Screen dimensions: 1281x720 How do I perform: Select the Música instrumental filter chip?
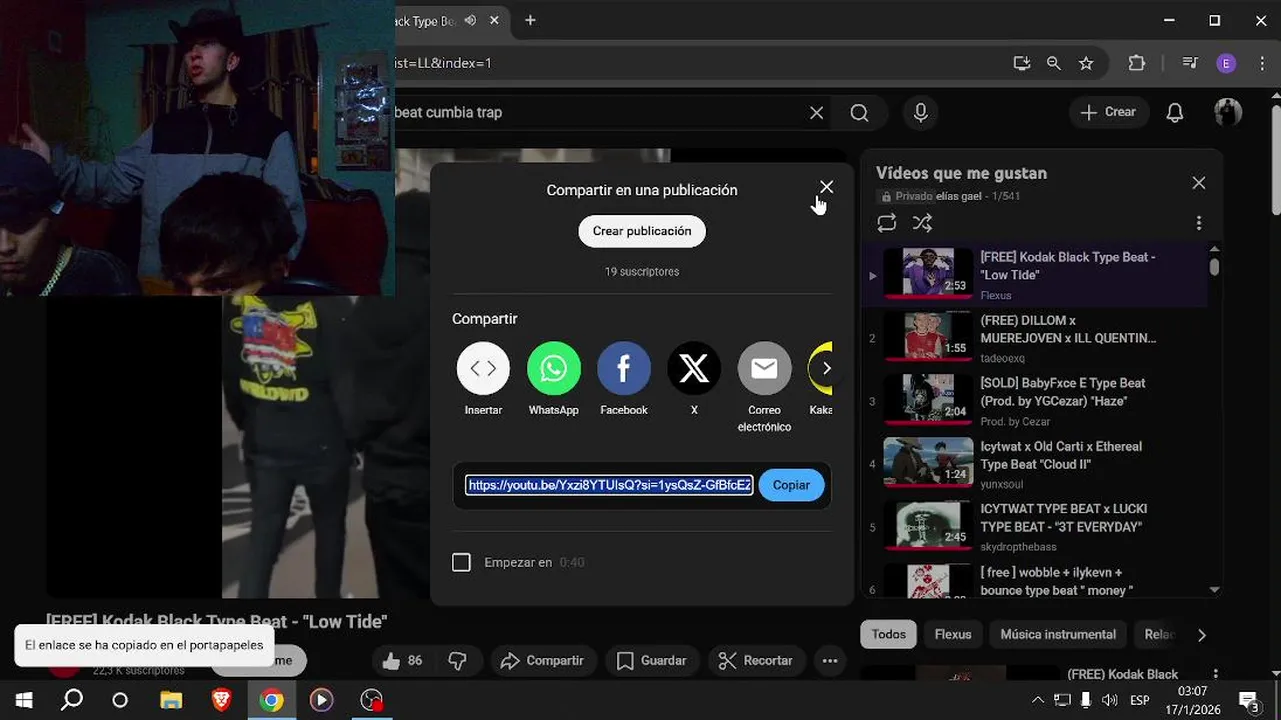point(1058,634)
